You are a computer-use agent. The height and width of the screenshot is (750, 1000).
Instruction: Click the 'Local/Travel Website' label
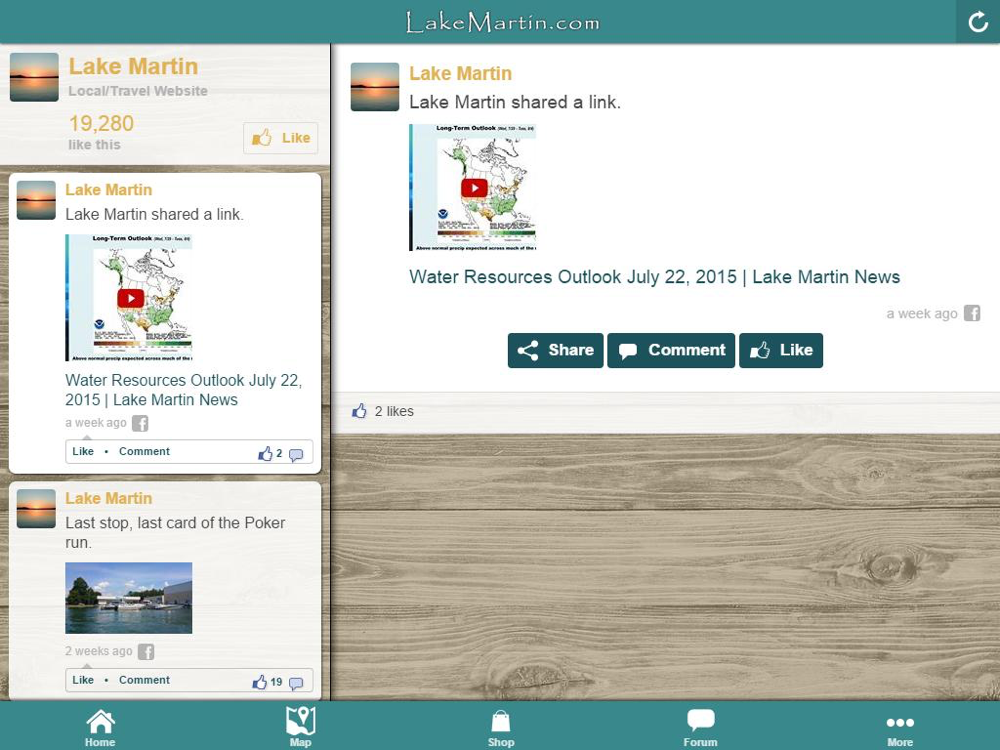tap(138, 91)
